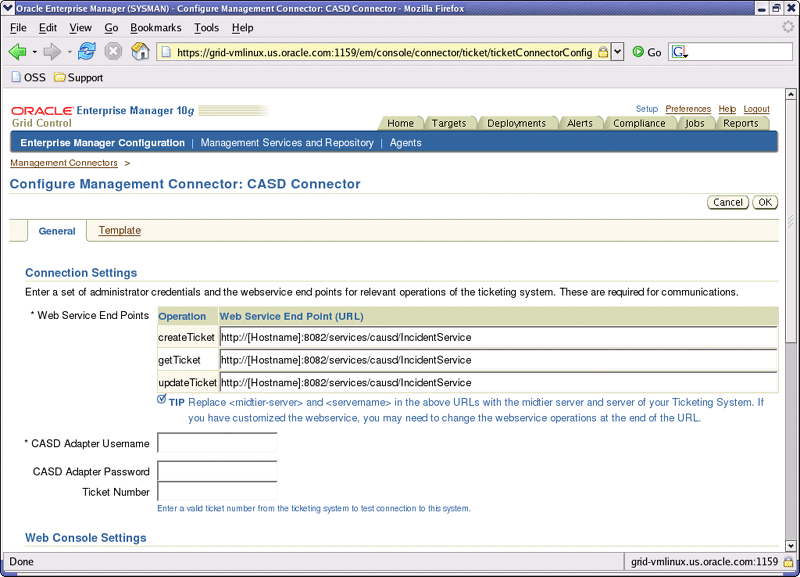Open the Template sub-tab
800x577 pixels.
pos(119,230)
